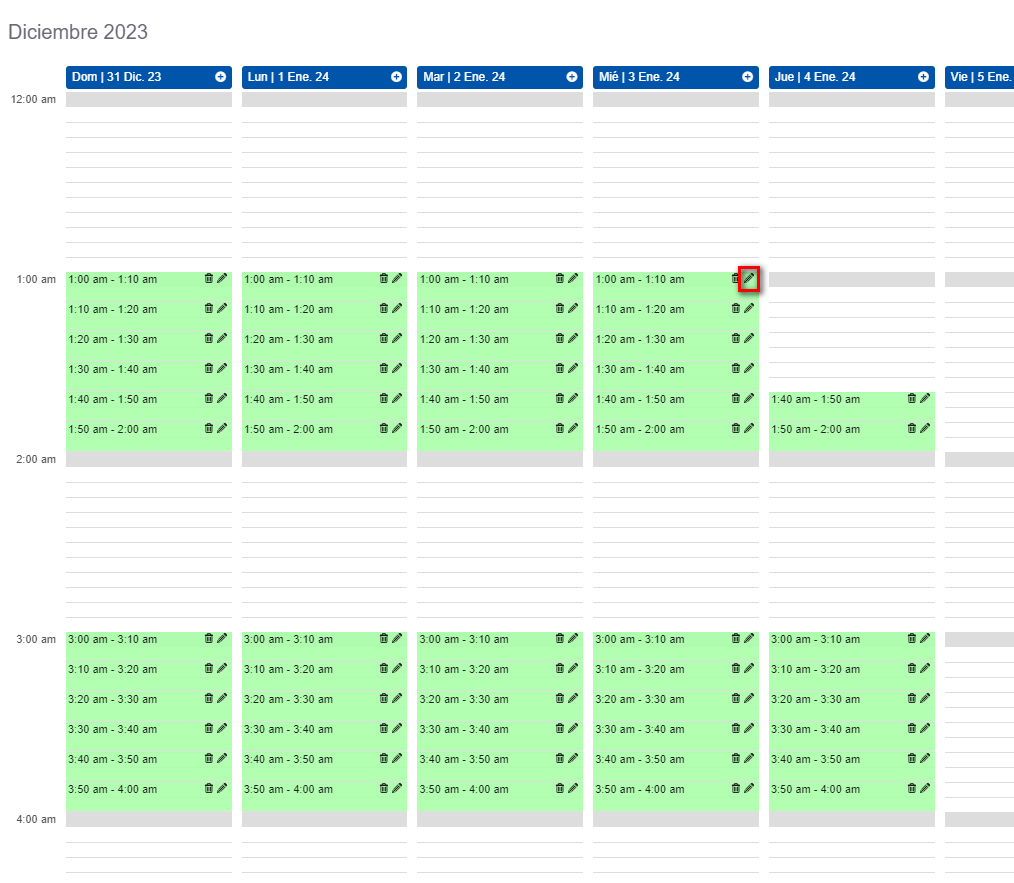The width and height of the screenshot is (1014, 883).
Task: Edit the 3:40 am slot on Thursday
Action: (924, 758)
